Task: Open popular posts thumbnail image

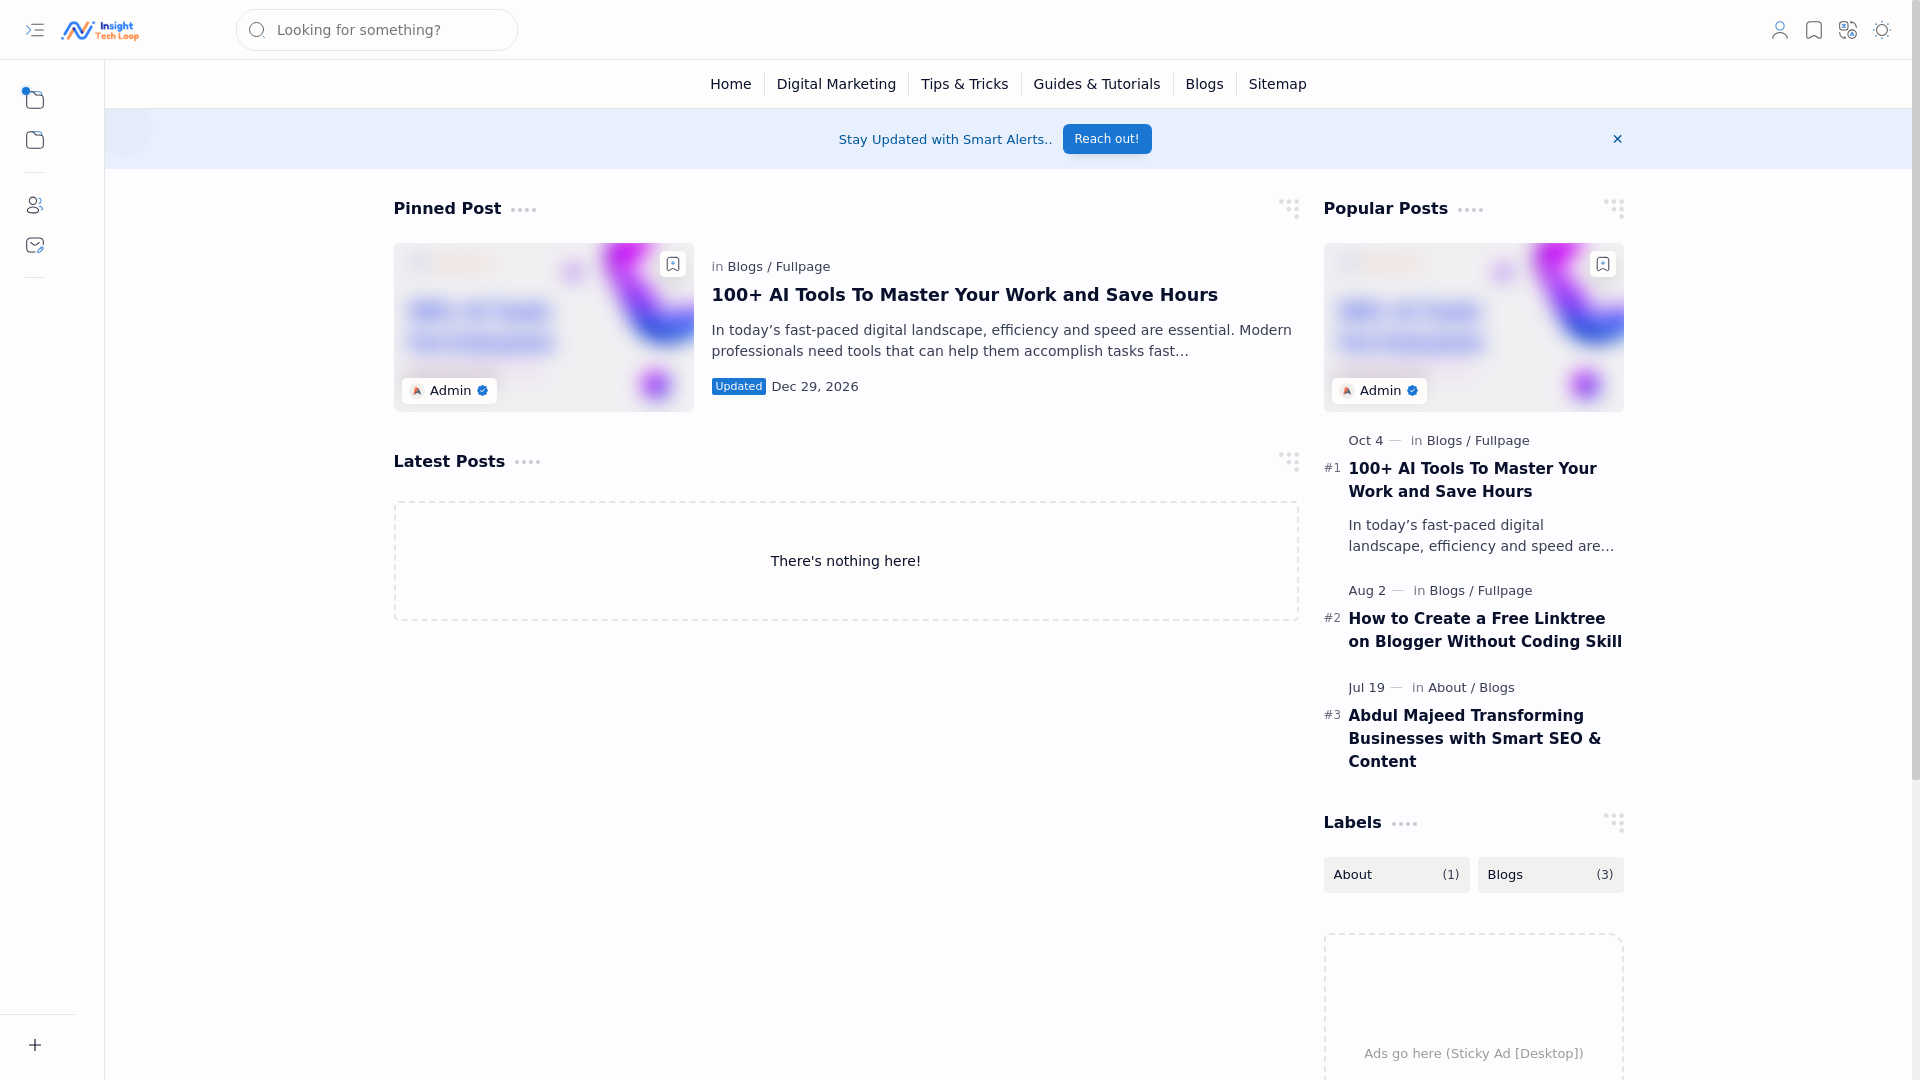Action: coord(1473,327)
